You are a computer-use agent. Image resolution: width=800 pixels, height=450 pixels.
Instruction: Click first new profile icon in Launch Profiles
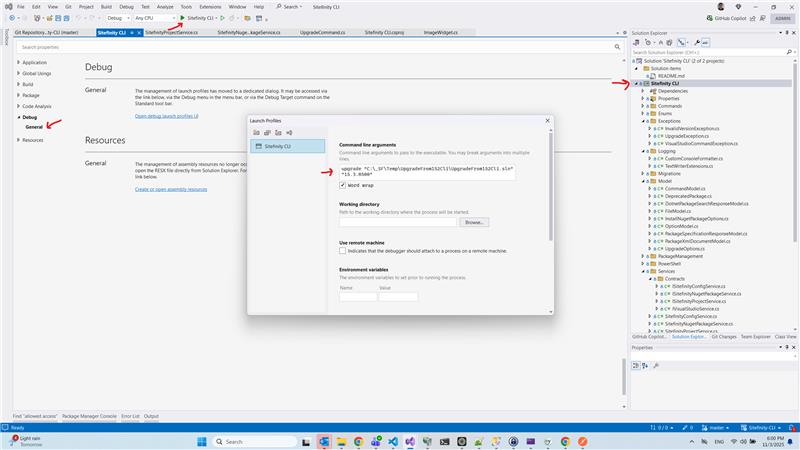tap(257, 133)
